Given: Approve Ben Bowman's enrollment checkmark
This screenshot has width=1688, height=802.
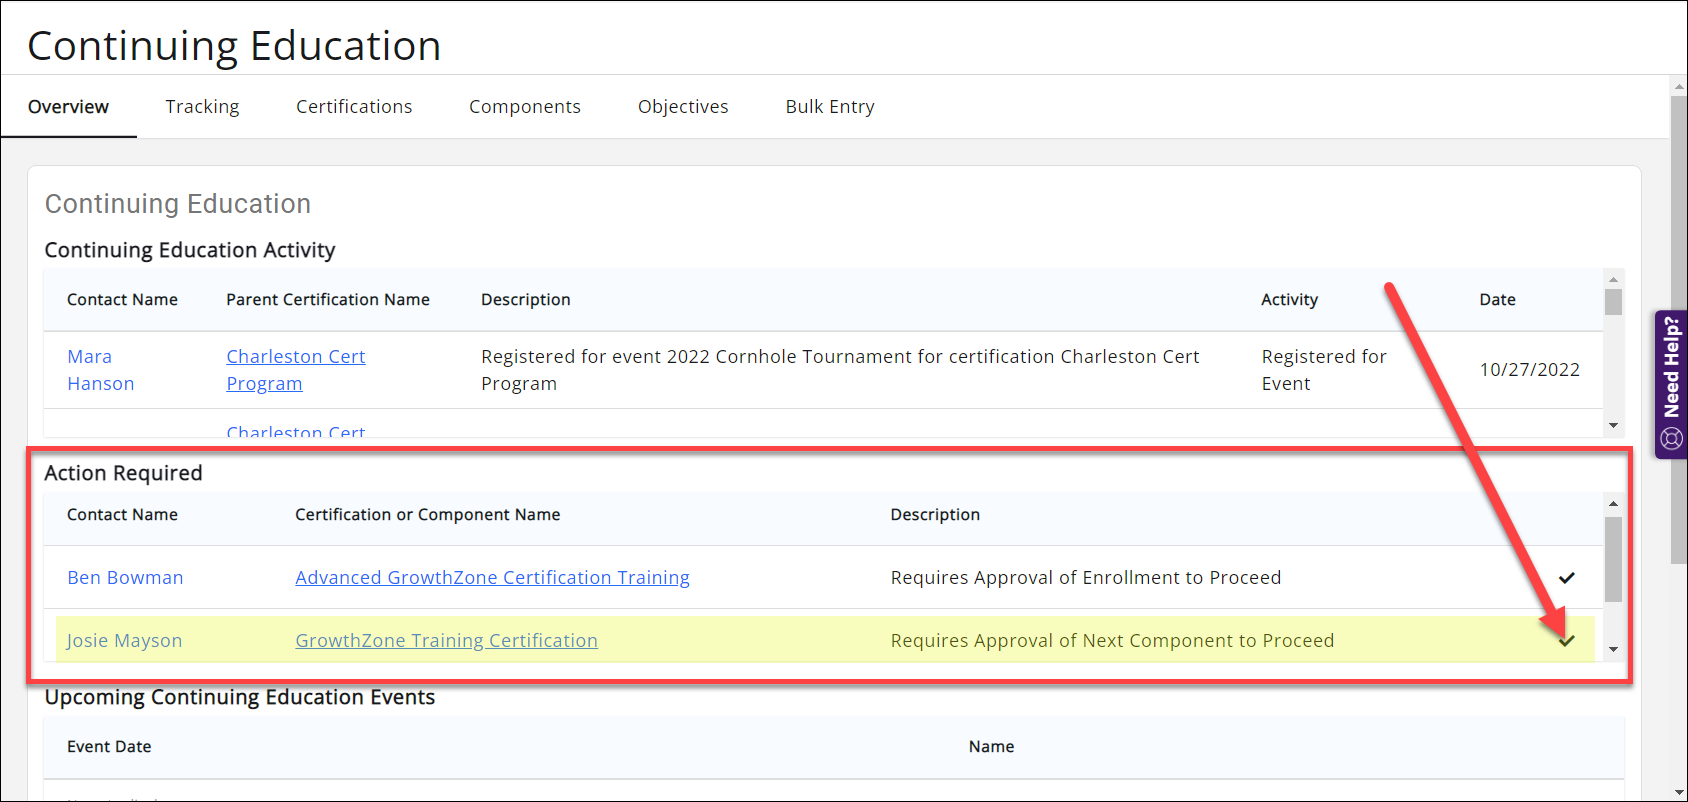Looking at the screenshot, I should tap(1566, 578).
